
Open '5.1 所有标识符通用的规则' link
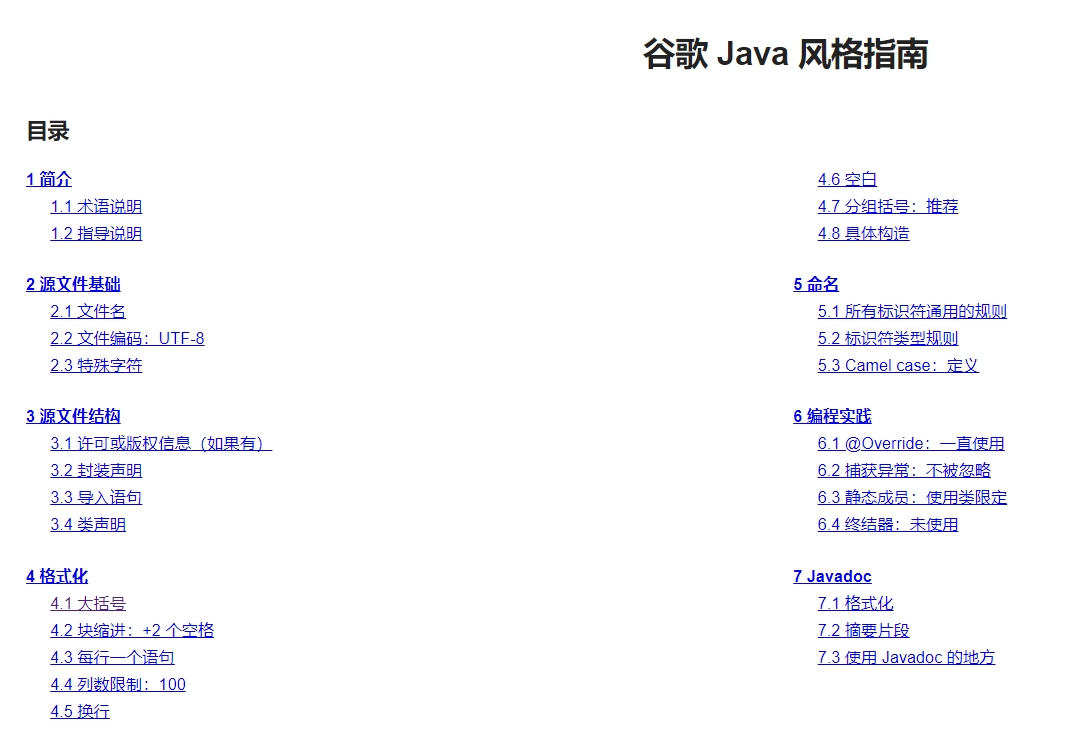[x=912, y=311]
